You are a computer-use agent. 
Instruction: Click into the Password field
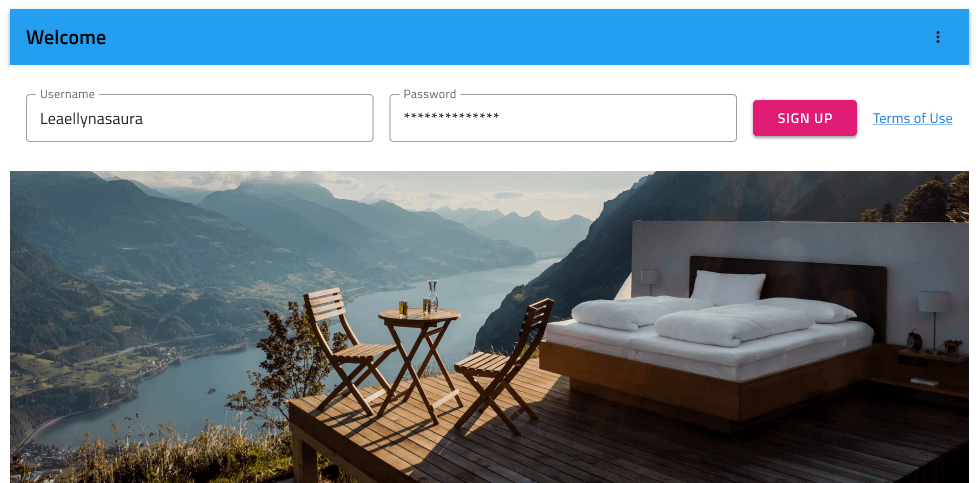563,118
